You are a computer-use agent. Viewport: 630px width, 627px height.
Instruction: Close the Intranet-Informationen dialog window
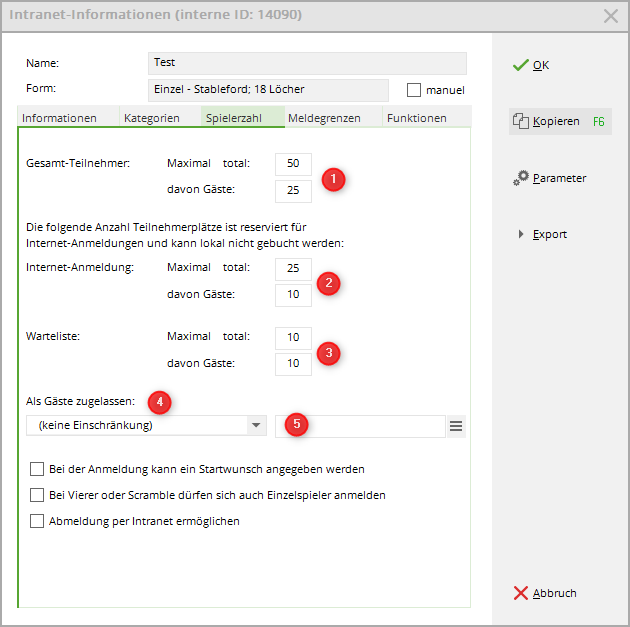(611, 15)
